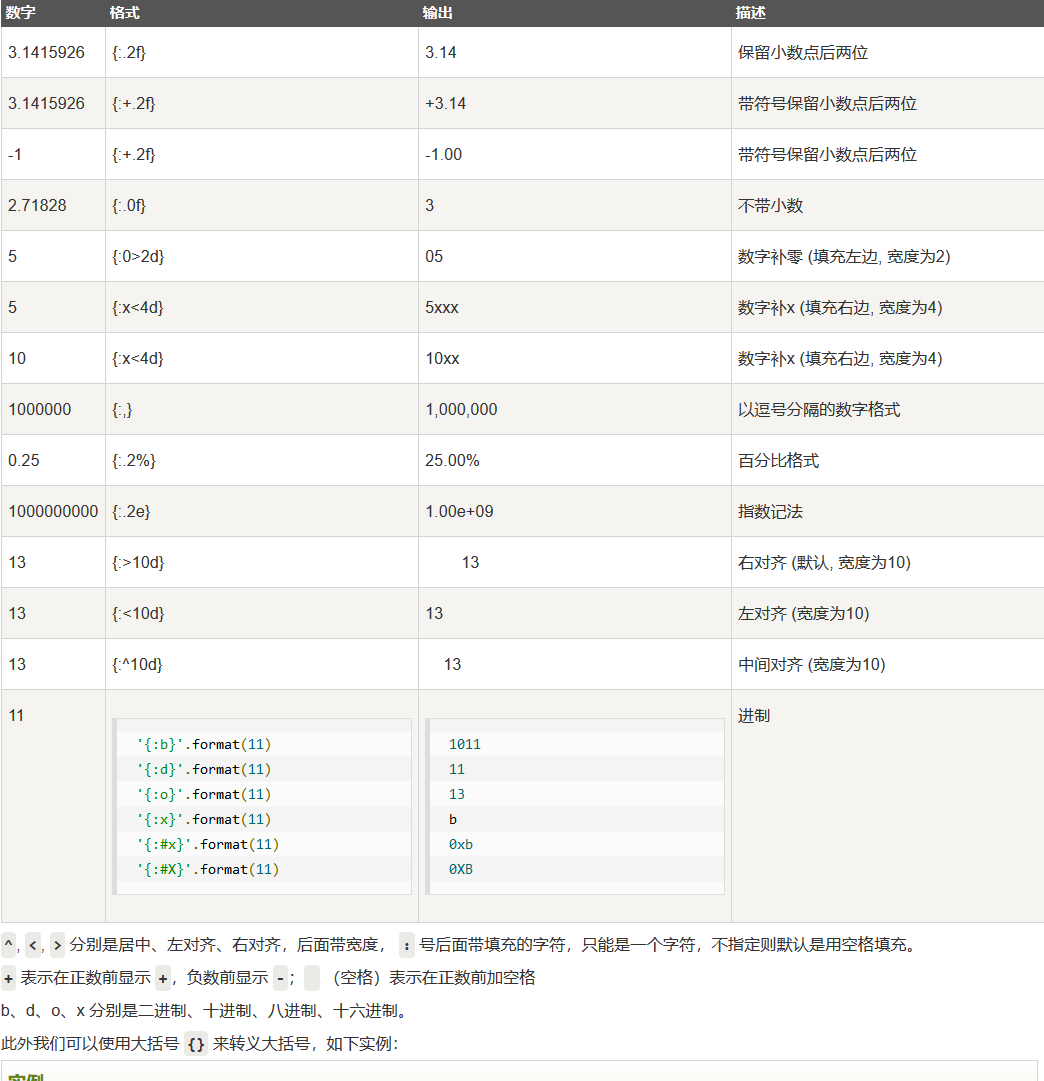Click the description 以逗号分隔的数字格式

point(819,410)
